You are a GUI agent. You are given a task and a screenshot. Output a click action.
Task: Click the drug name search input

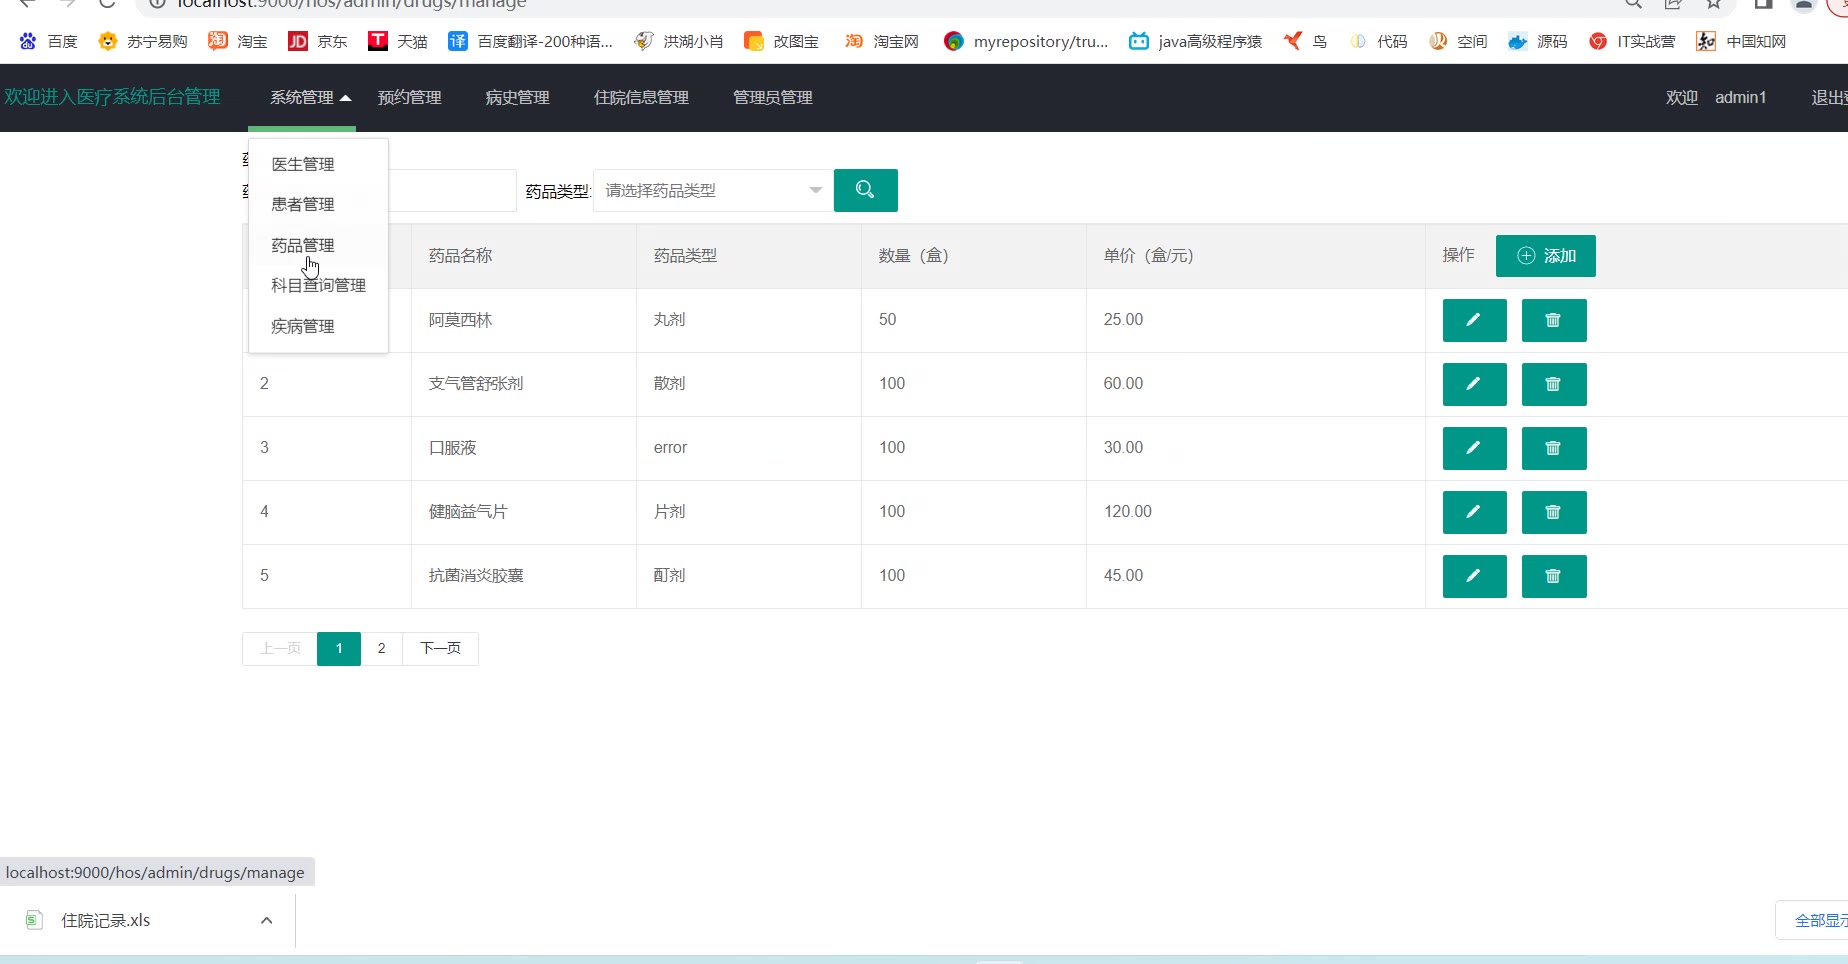452,190
